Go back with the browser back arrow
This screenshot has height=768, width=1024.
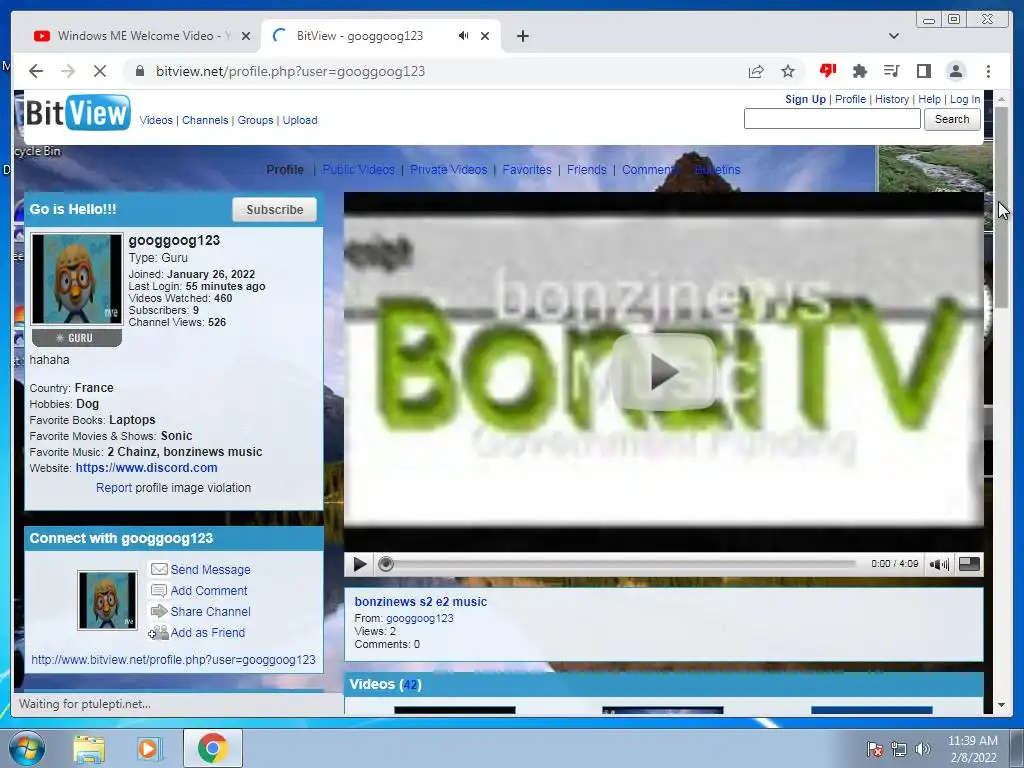click(x=36, y=71)
